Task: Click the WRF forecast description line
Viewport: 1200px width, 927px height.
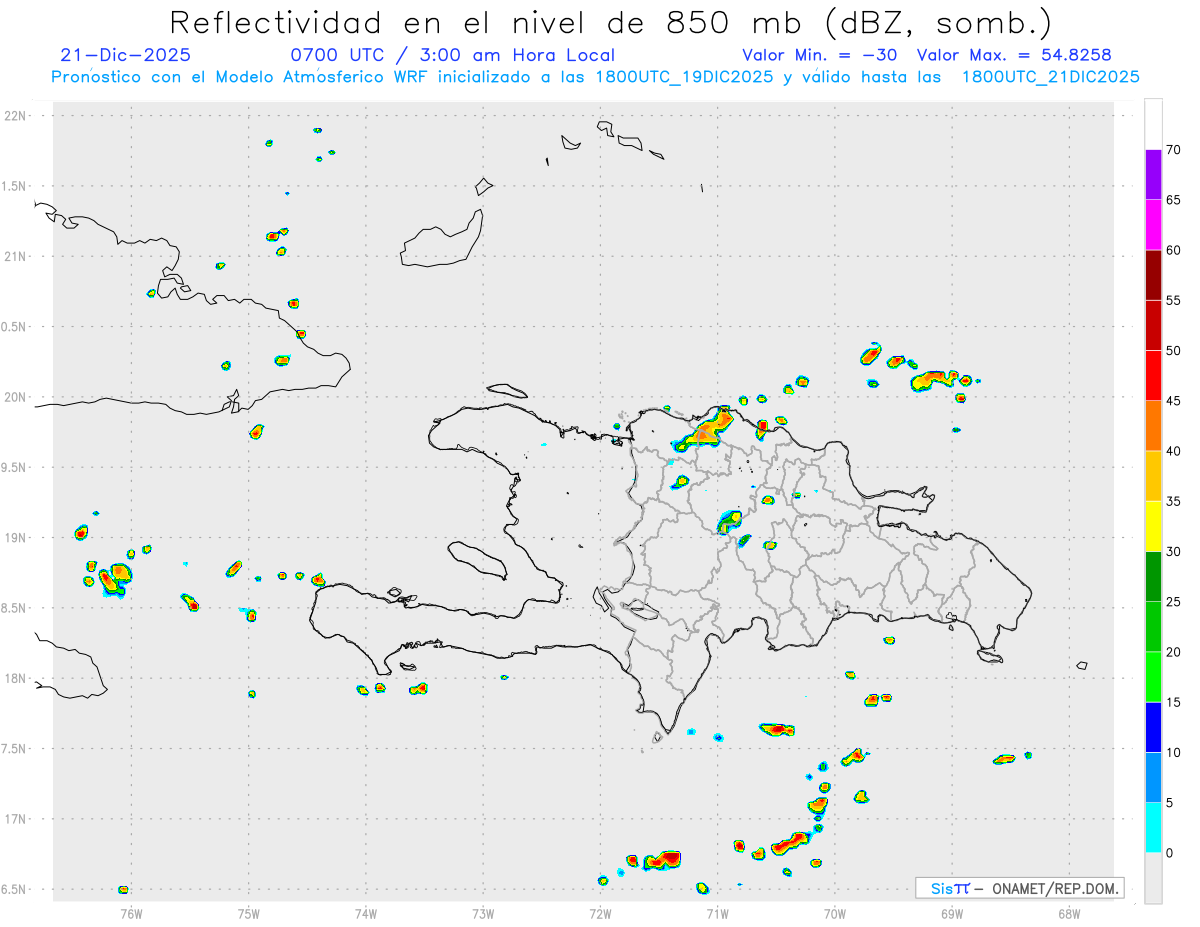Action: tap(595, 77)
